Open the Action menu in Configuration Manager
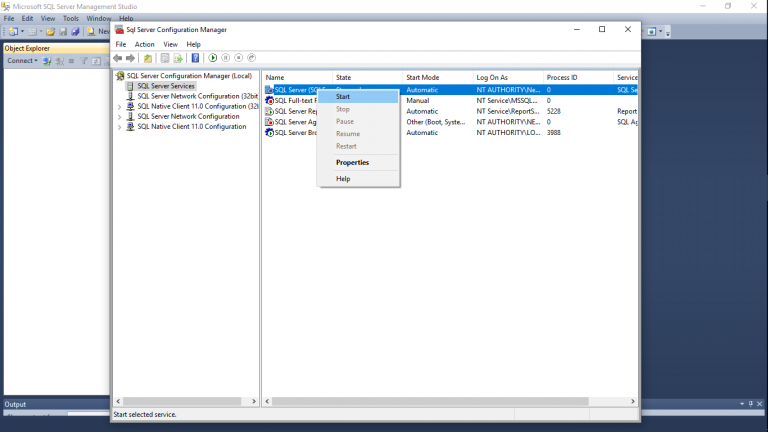Image resolution: width=768 pixels, height=432 pixels. (145, 44)
